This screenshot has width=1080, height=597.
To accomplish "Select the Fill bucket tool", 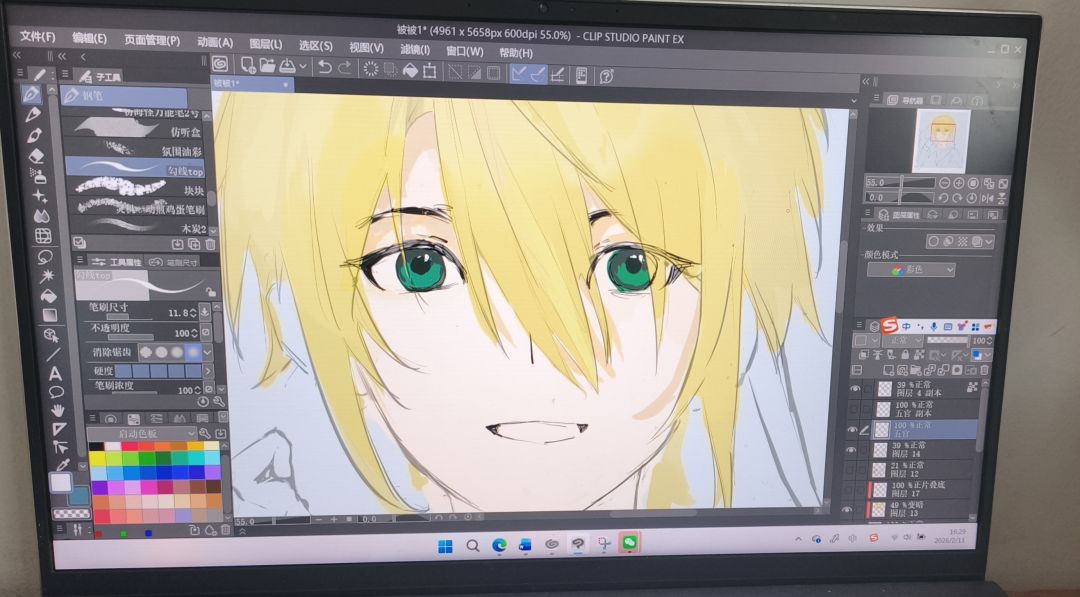I will (x=48, y=296).
